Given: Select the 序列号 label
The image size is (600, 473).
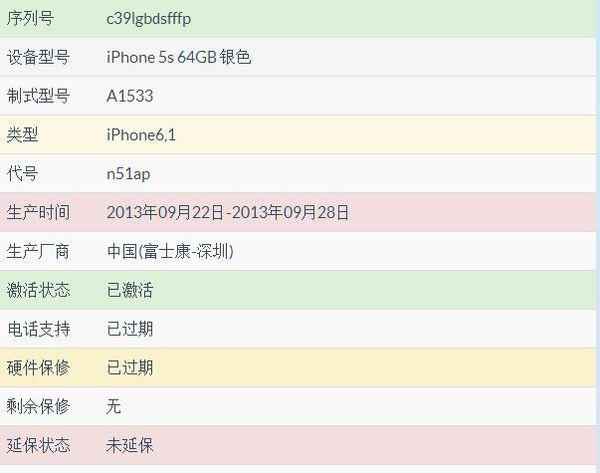Looking at the screenshot, I should pyautogui.click(x=31, y=19).
